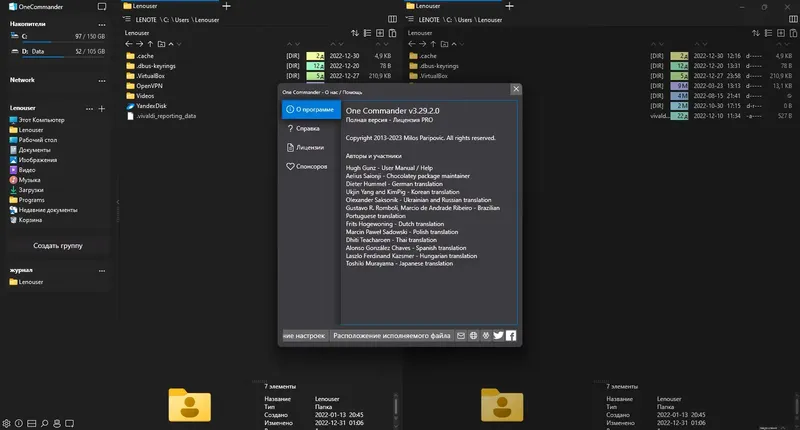Open Загрузки in favorites
Image resolution: width=800 pixels, height=430 pixels.
click(x=27, y=190)
